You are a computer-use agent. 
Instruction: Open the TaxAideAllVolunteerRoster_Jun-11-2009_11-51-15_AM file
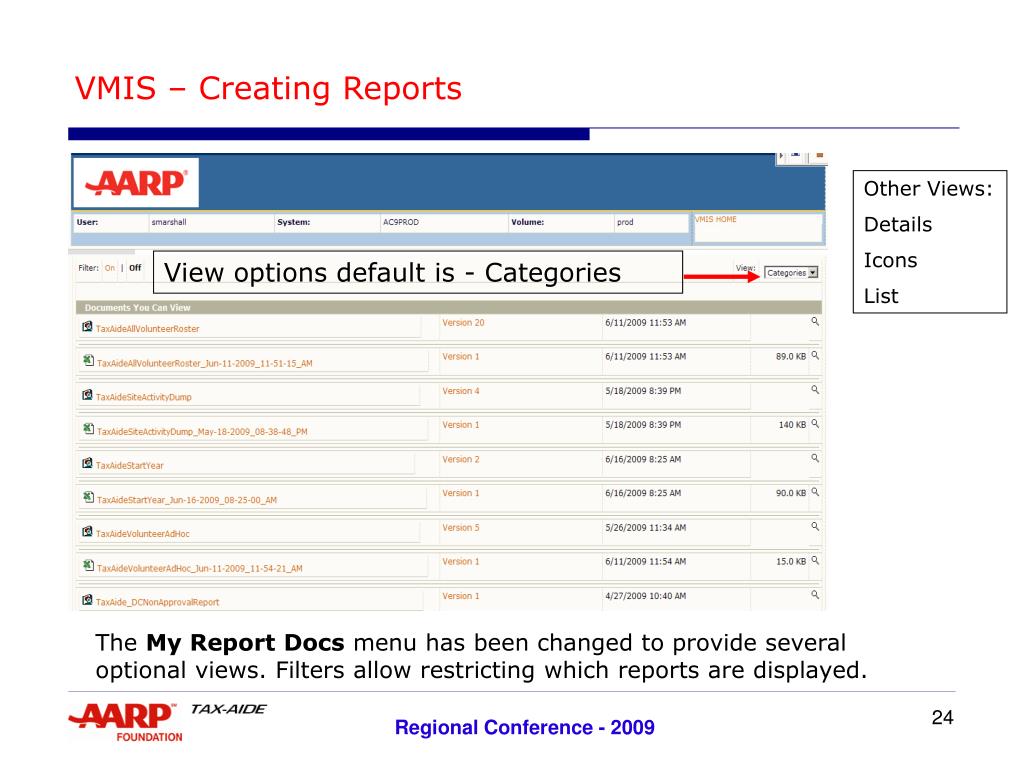click(x=204, y=363)
